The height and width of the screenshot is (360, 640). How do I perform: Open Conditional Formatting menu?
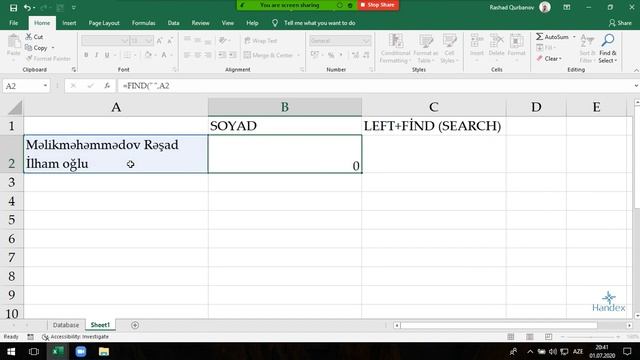point(395,48)
